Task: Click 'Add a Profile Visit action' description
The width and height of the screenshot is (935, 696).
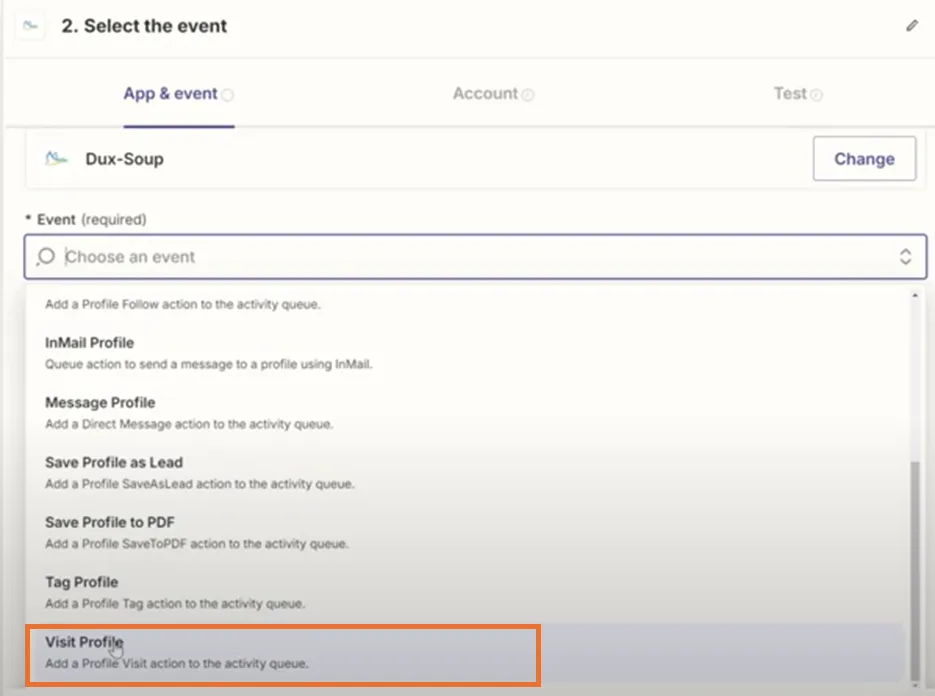Action: [177, 663]
